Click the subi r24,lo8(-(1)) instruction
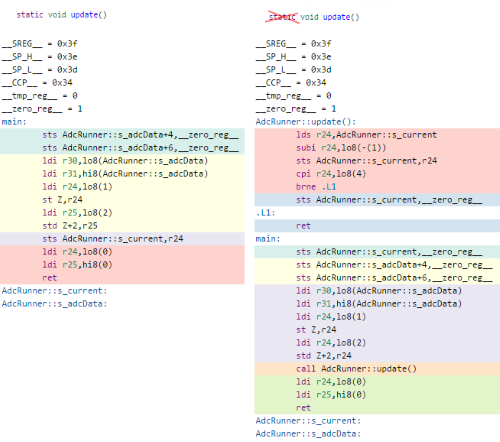Image resolution: width=500 pixels, height=442 pixels. pyautogui.click(x=377, y=148)
